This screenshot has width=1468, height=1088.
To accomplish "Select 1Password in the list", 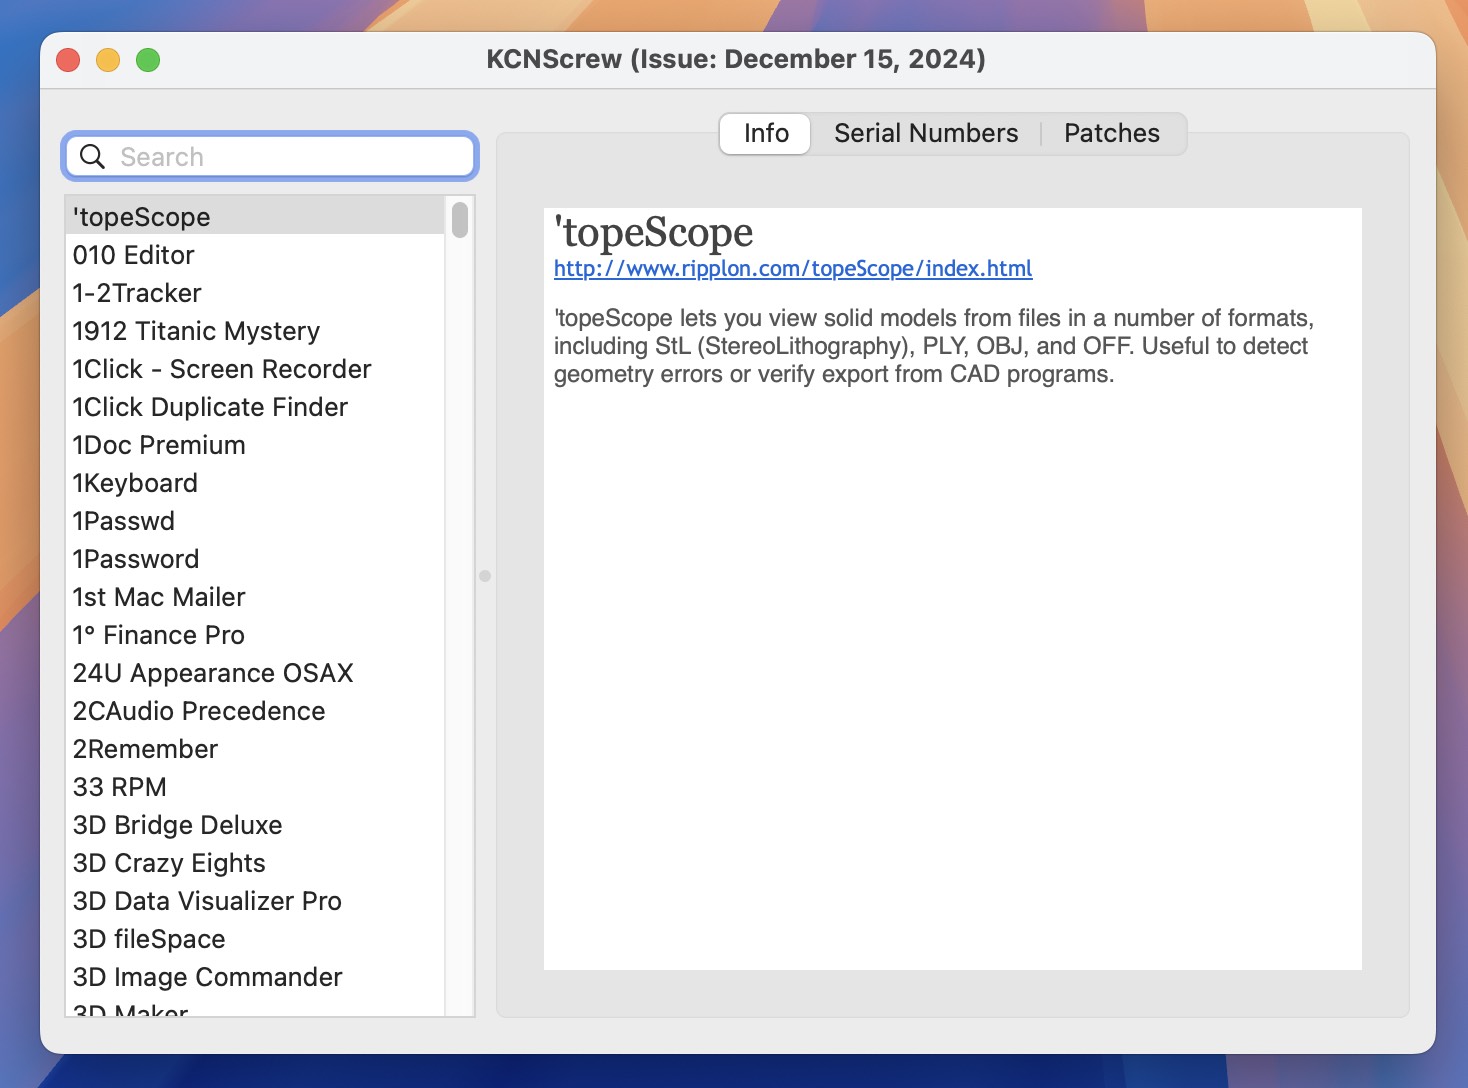I will pos(255,559).
